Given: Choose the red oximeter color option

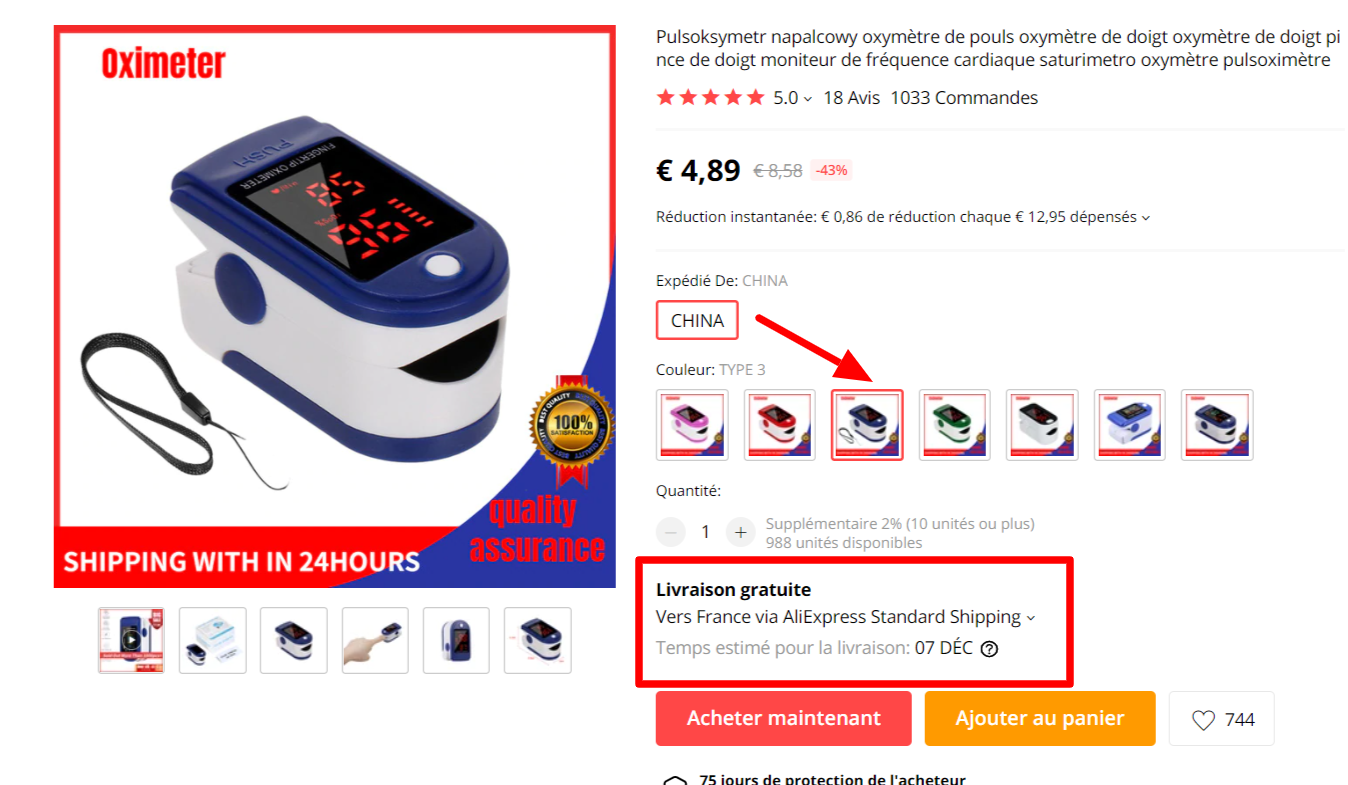Looking at the screenshot, I should point(780,425).
